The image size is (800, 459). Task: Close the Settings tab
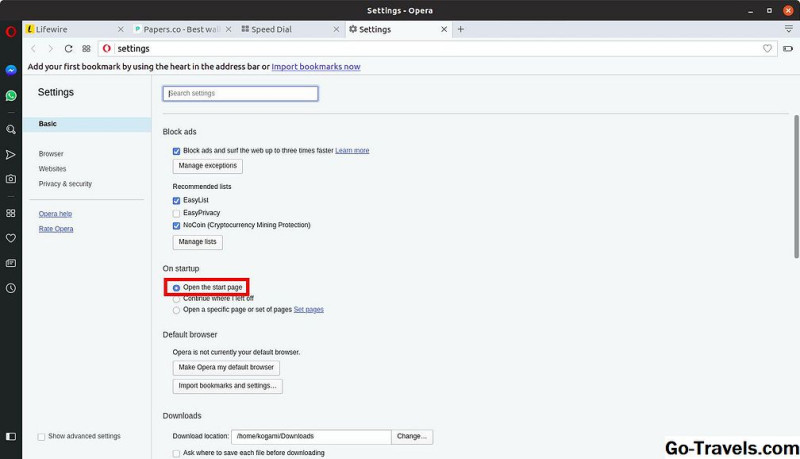pyautogui.click(x=444, y=30)
